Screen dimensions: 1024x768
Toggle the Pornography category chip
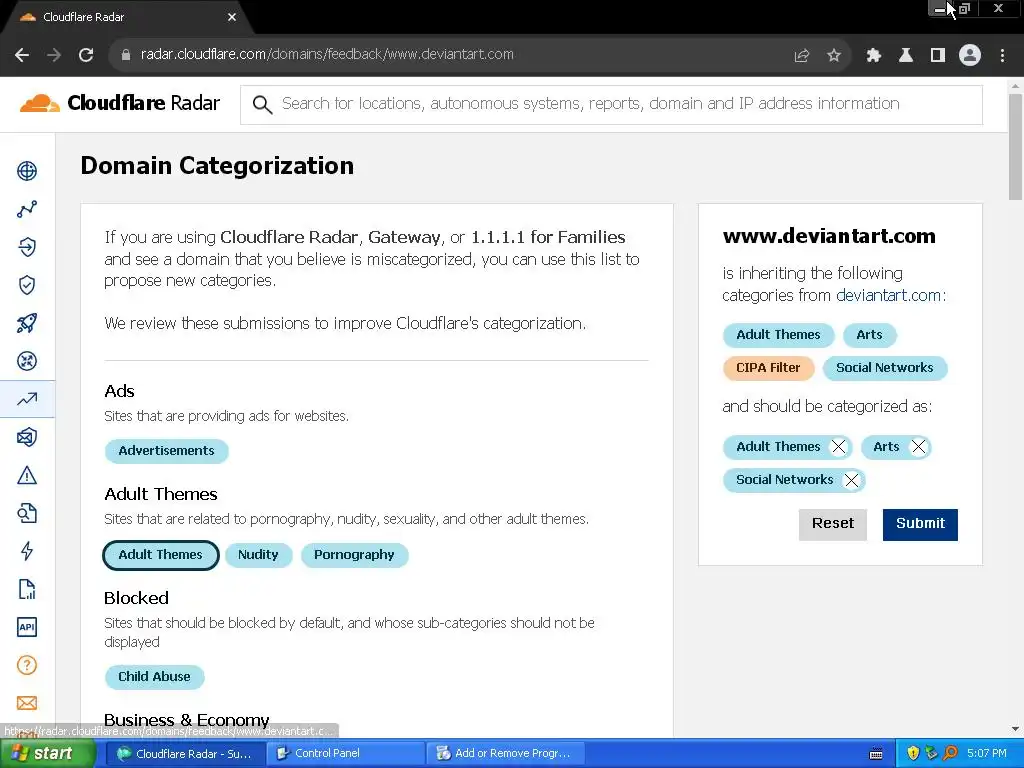pos(354,554)
